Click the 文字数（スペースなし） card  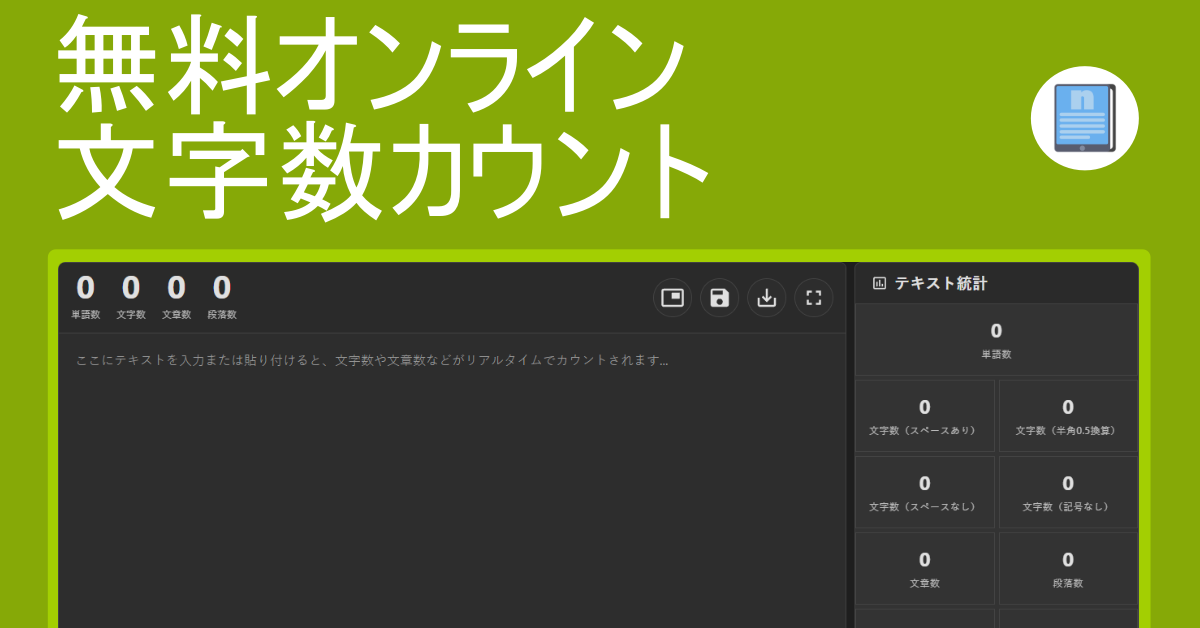click(x=925, y=493)
